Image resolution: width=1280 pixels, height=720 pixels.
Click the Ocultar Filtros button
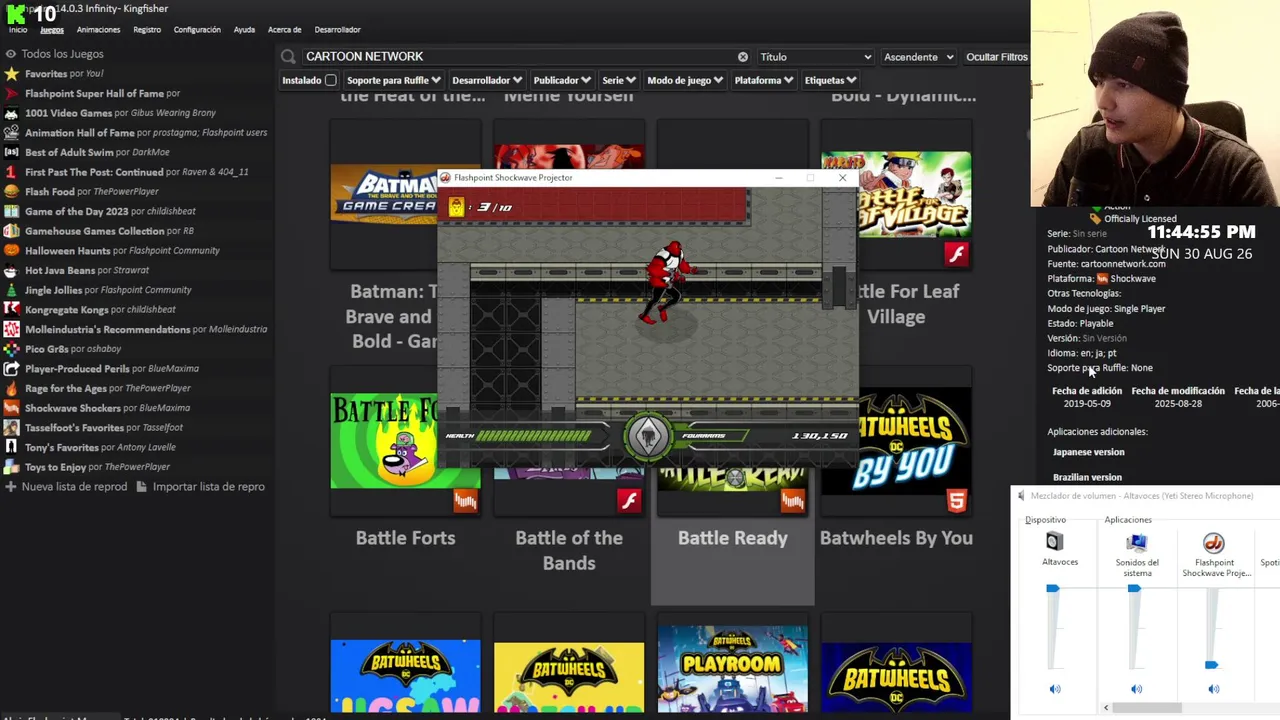coord(997,57)
